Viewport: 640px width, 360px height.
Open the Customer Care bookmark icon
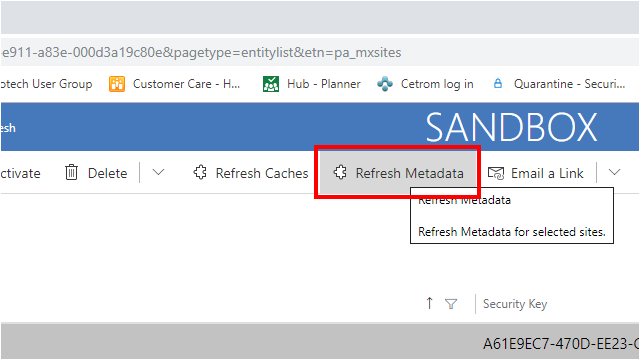click(x=117, y=84)
